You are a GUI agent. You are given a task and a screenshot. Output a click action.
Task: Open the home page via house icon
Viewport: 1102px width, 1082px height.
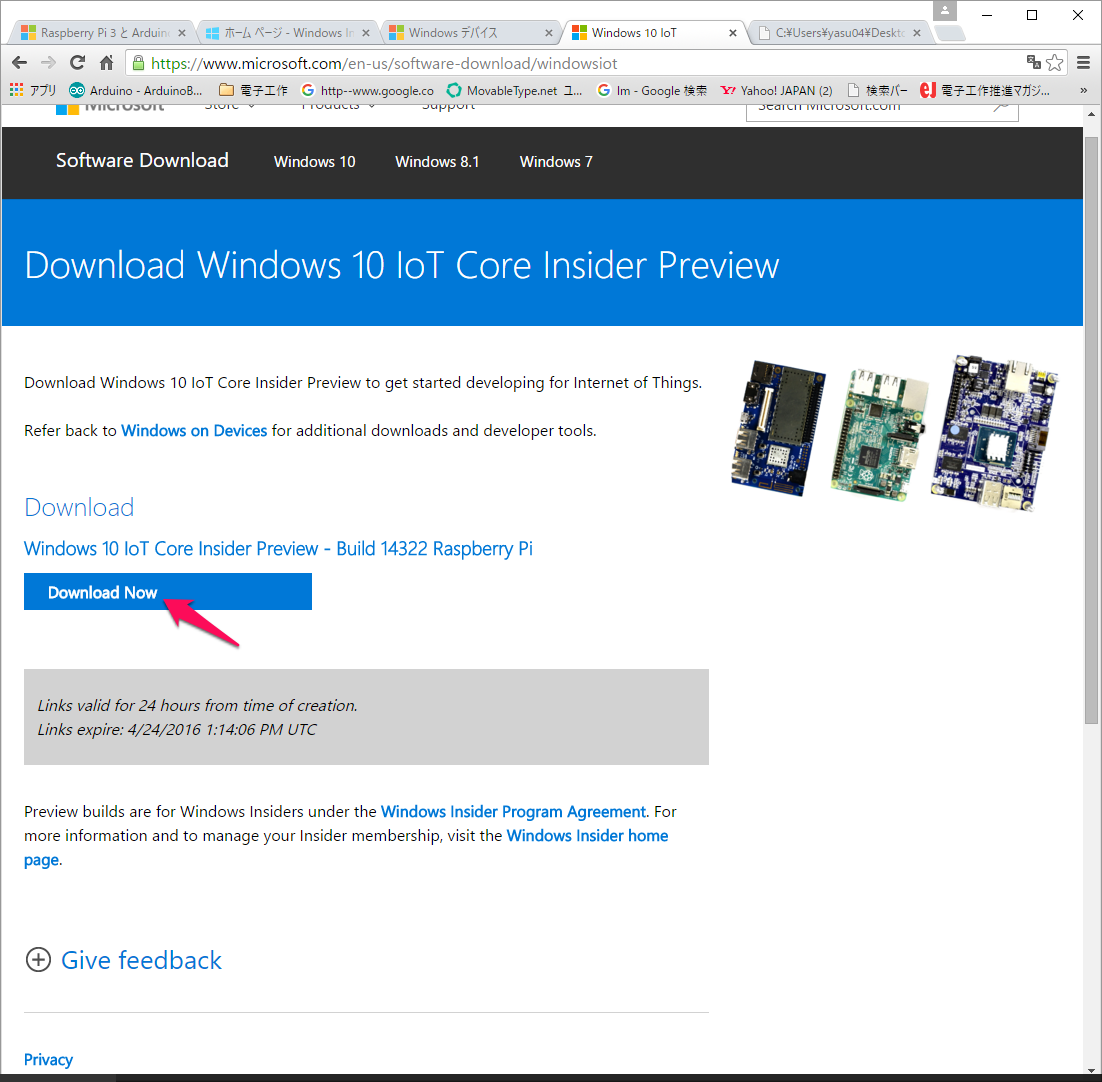point(106,63)
